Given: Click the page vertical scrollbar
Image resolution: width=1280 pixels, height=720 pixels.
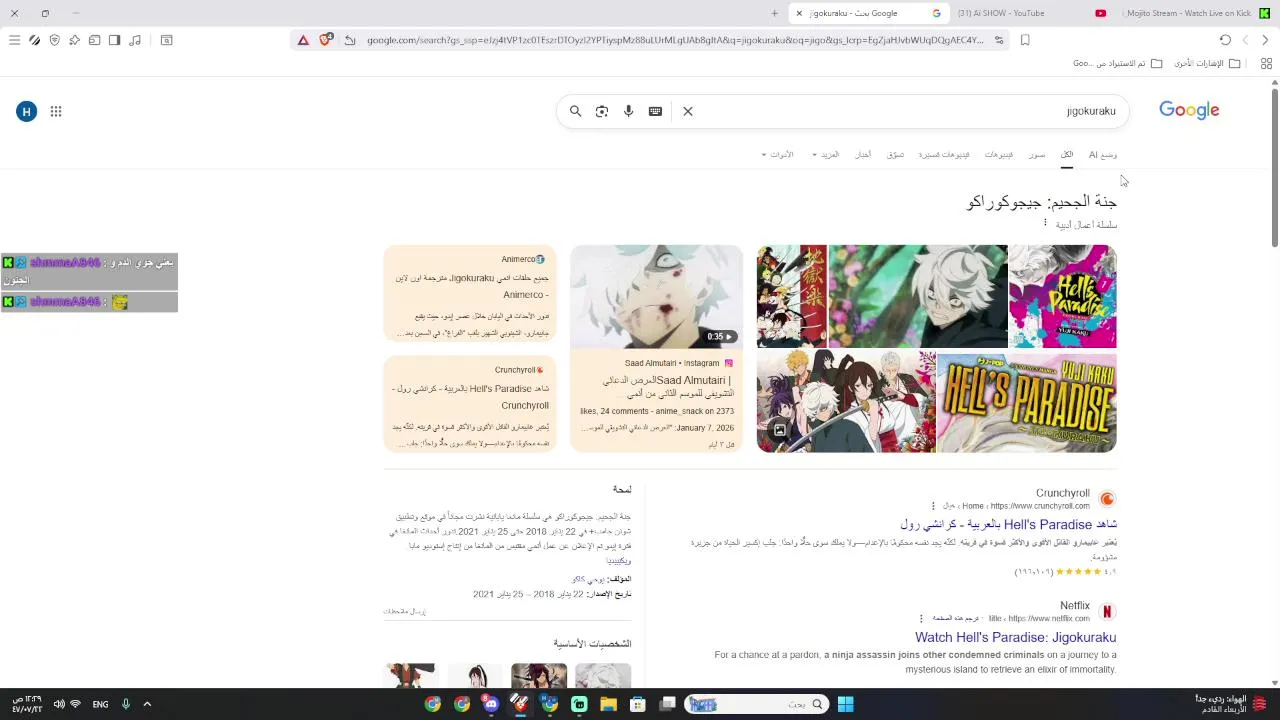Looking at the screenshot, I should pos(1274,166).
